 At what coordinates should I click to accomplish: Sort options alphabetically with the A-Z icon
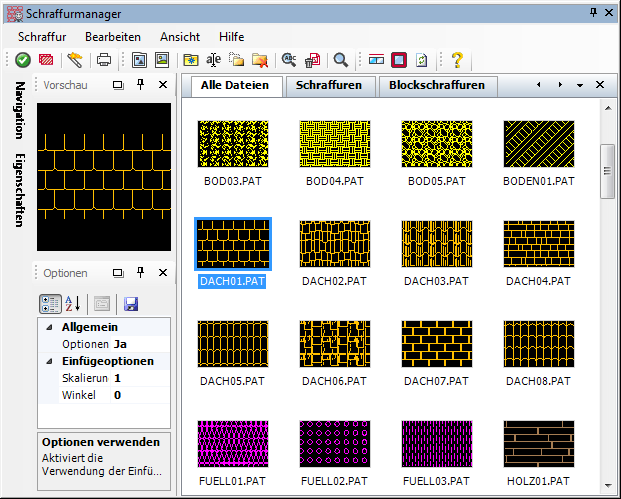point(73,304)
